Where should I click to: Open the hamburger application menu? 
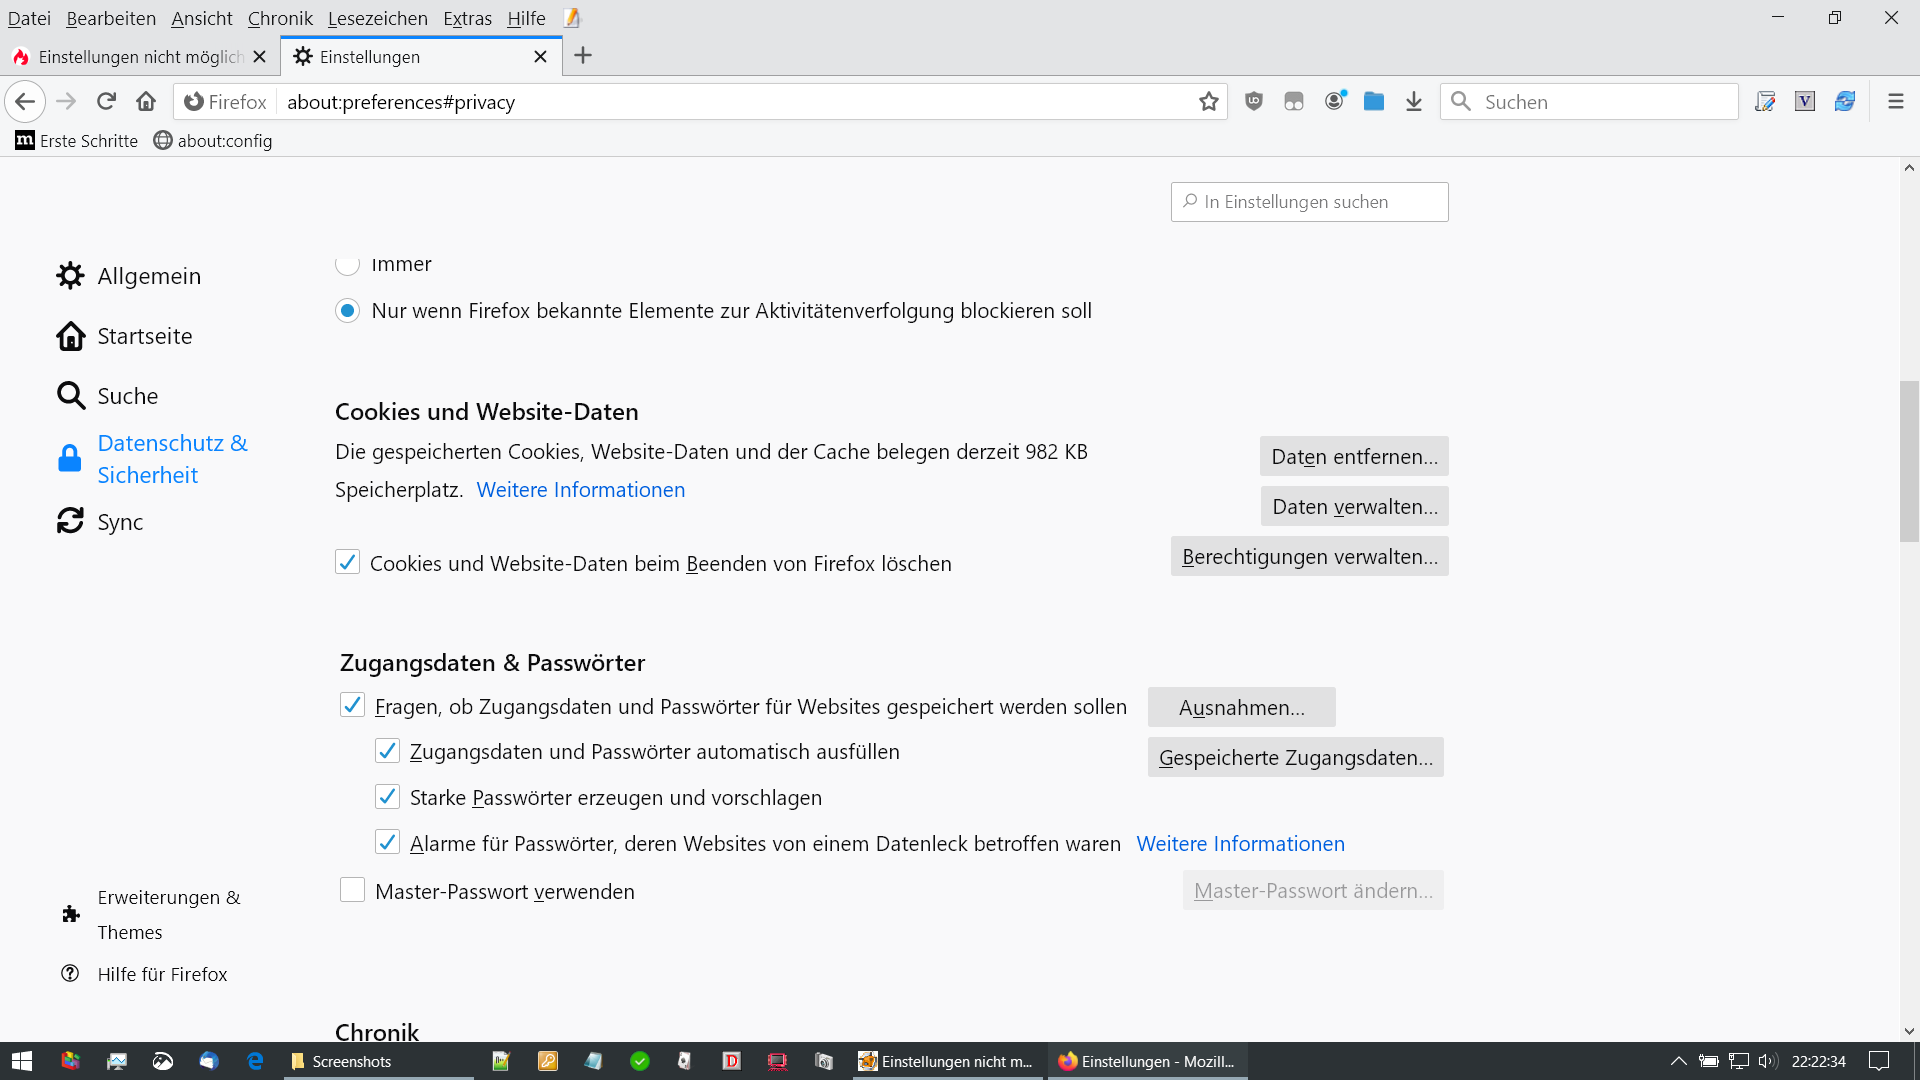1895,101
